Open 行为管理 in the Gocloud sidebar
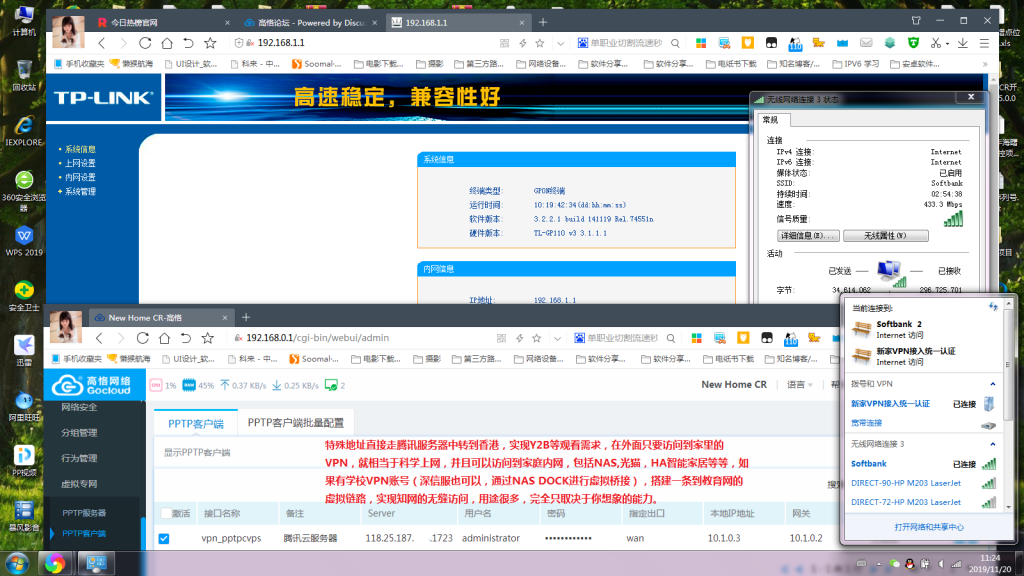The width and height of the screenshot is (1024, 576). pos(79,458)
